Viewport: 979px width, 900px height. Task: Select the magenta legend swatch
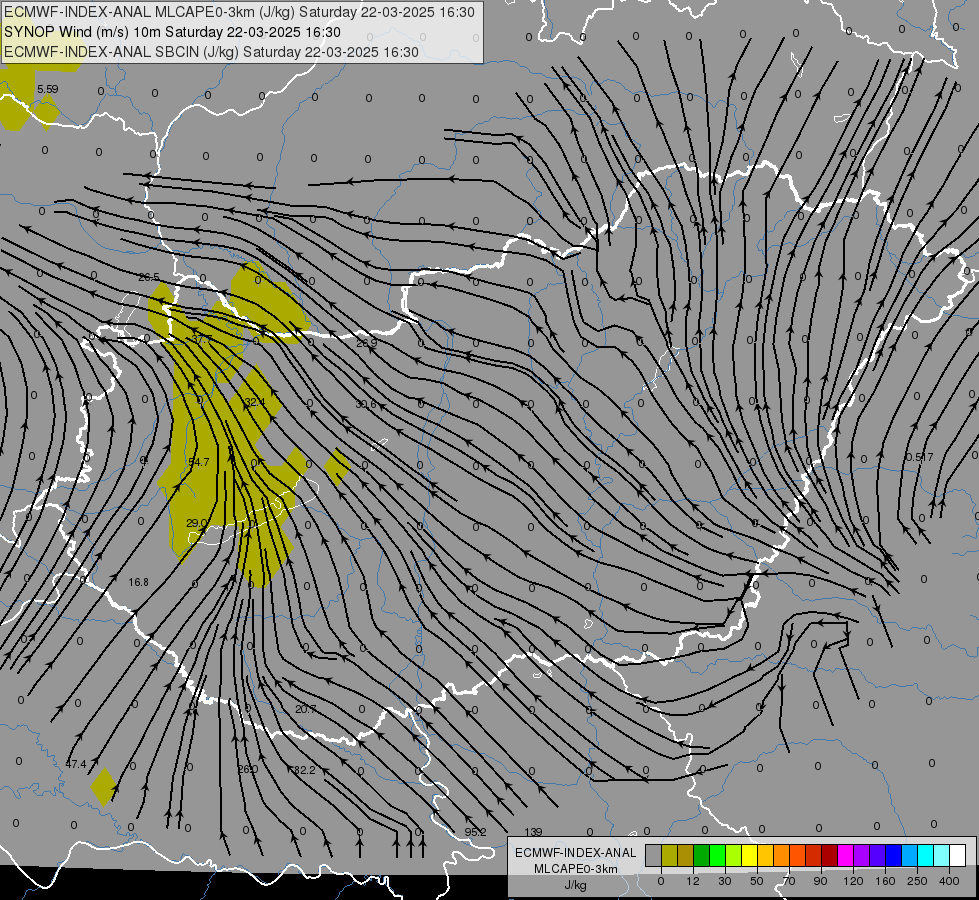pos(846,855)
